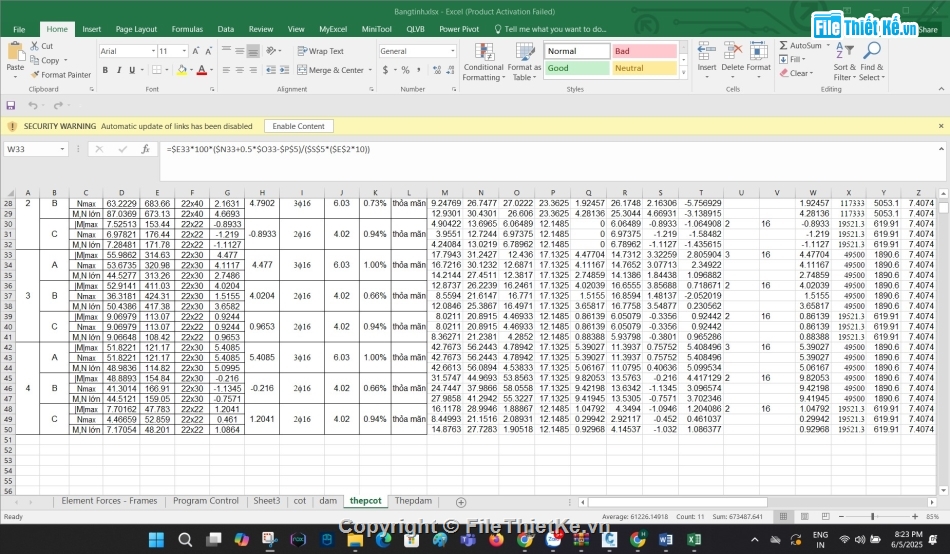Switch to the Thepdam sheet tab

[x=413, y=501]
